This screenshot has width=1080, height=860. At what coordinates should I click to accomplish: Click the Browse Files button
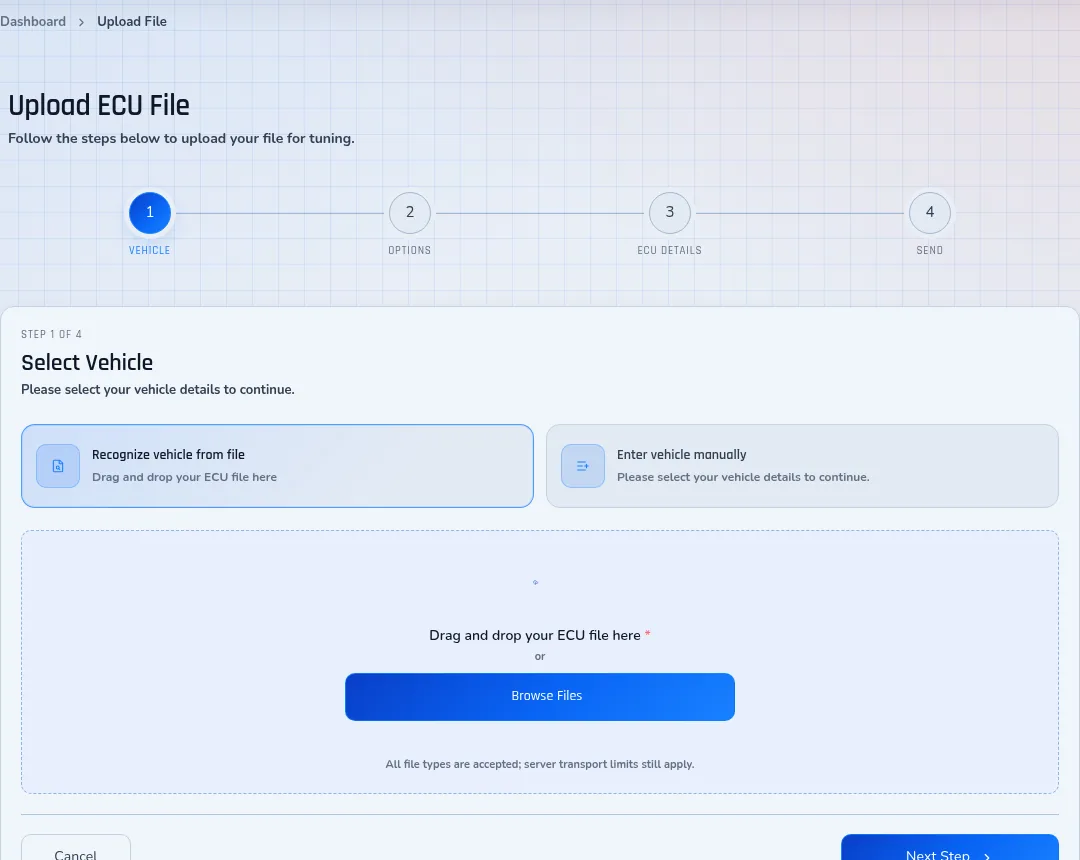click(540, 697)
